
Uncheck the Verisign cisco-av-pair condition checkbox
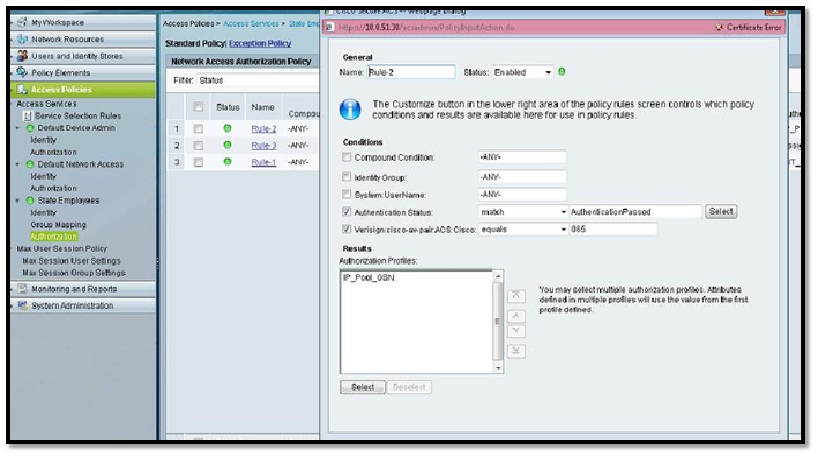pyautogui.click(x=346, y=229)
